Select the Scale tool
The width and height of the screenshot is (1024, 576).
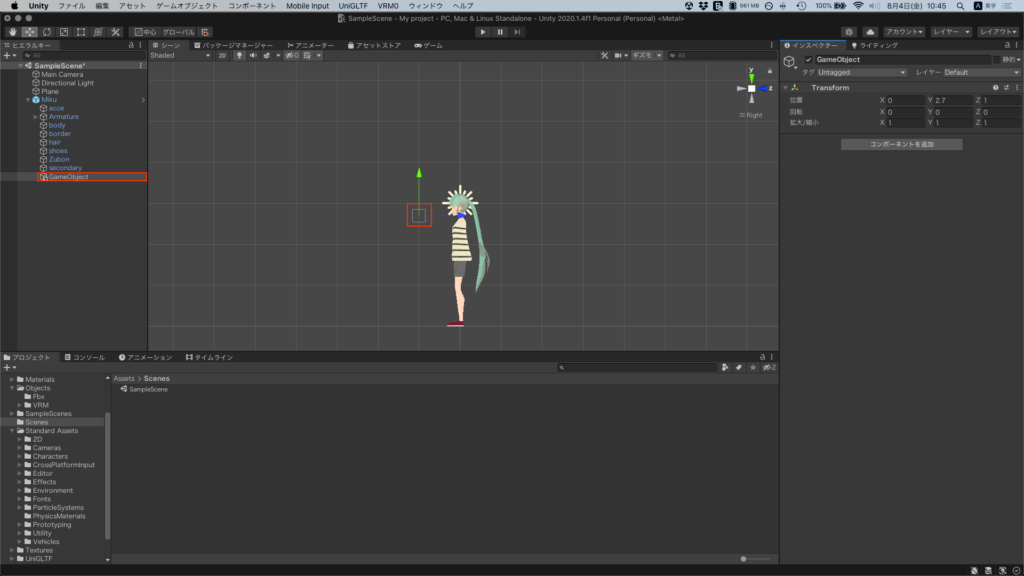click(63, 32)
